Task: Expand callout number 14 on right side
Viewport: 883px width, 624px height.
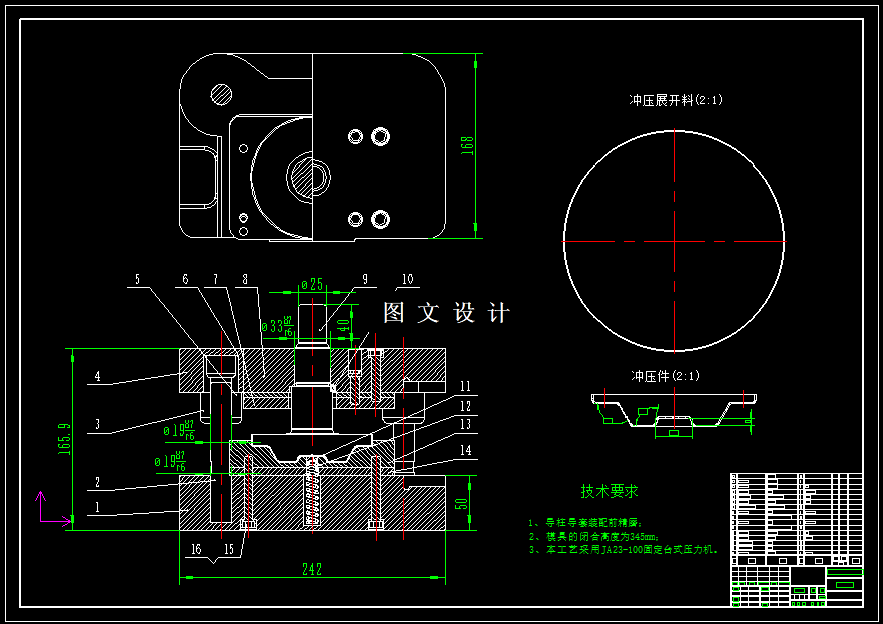Action: coord(465,451)
